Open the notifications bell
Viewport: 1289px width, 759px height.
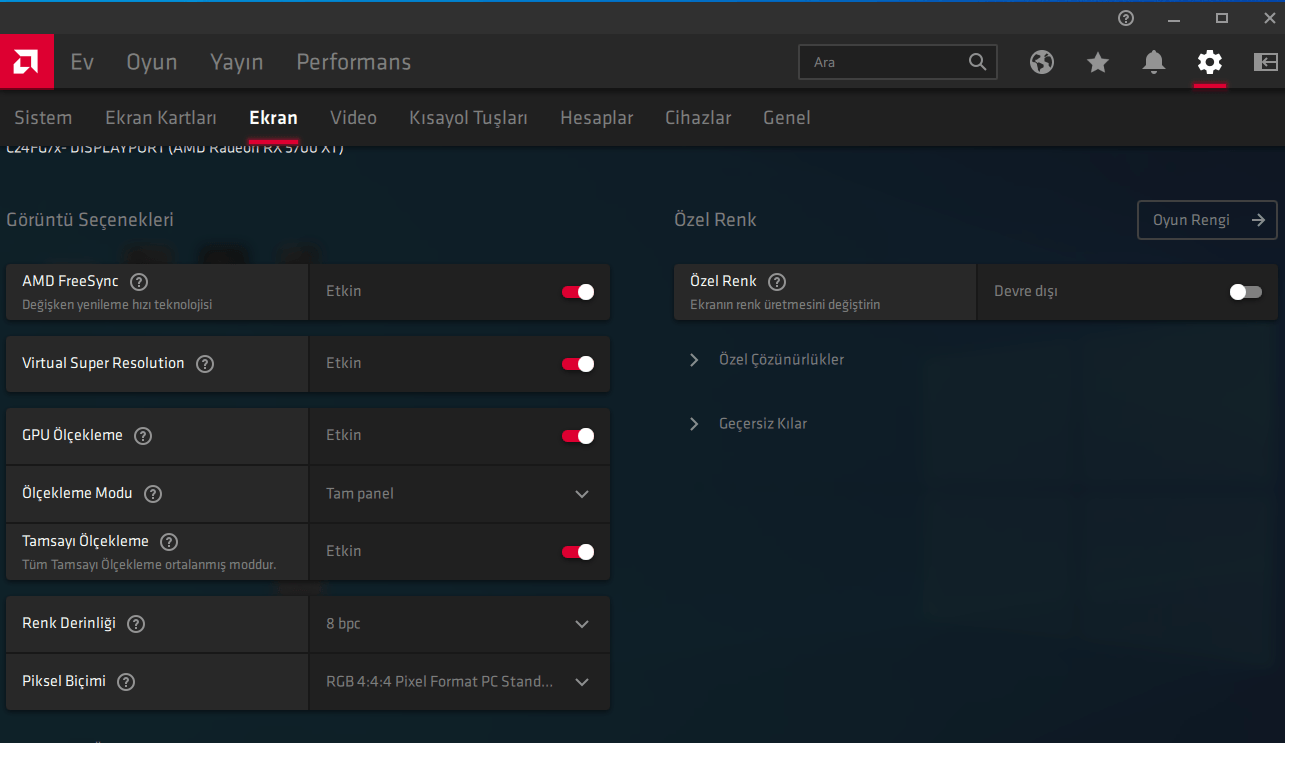coord(1154,62)
